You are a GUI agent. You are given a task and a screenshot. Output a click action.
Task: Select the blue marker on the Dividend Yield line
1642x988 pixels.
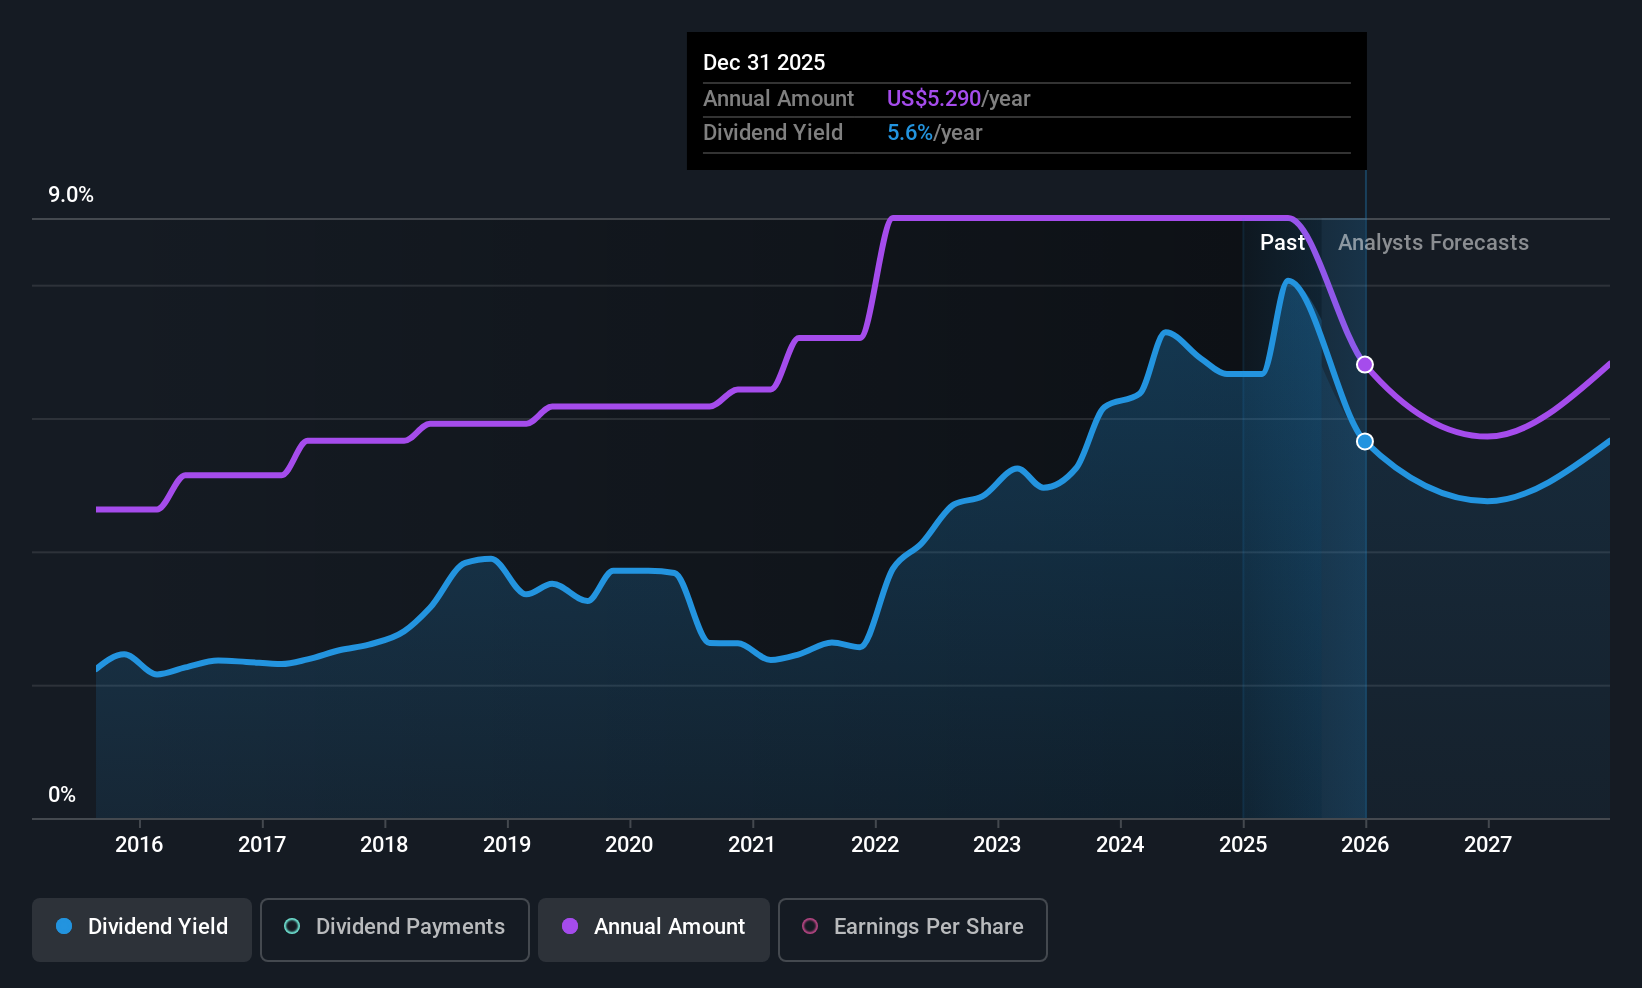click(x=1365, y=441)
